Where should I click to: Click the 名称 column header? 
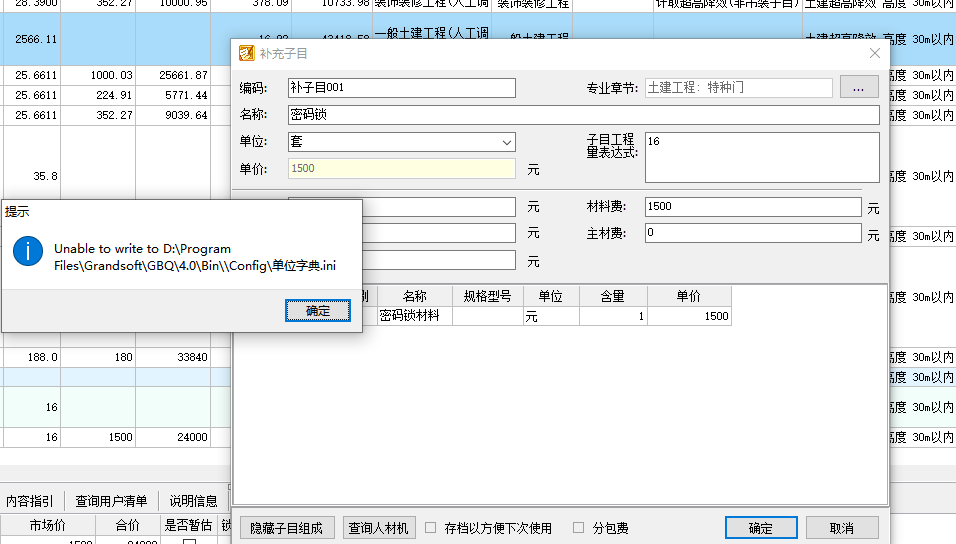click(x=415, y=296)
